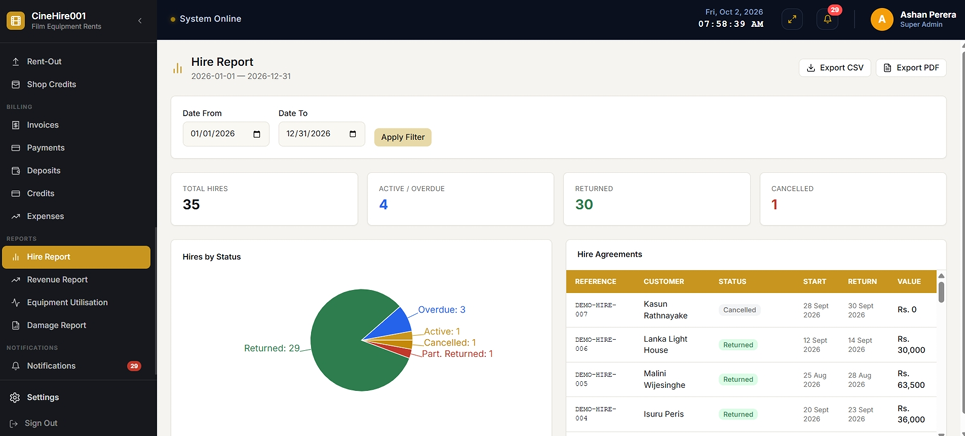965x436 pixels.
Task: Click the CineHire001 film logo icon
Action: coord(15,20)
